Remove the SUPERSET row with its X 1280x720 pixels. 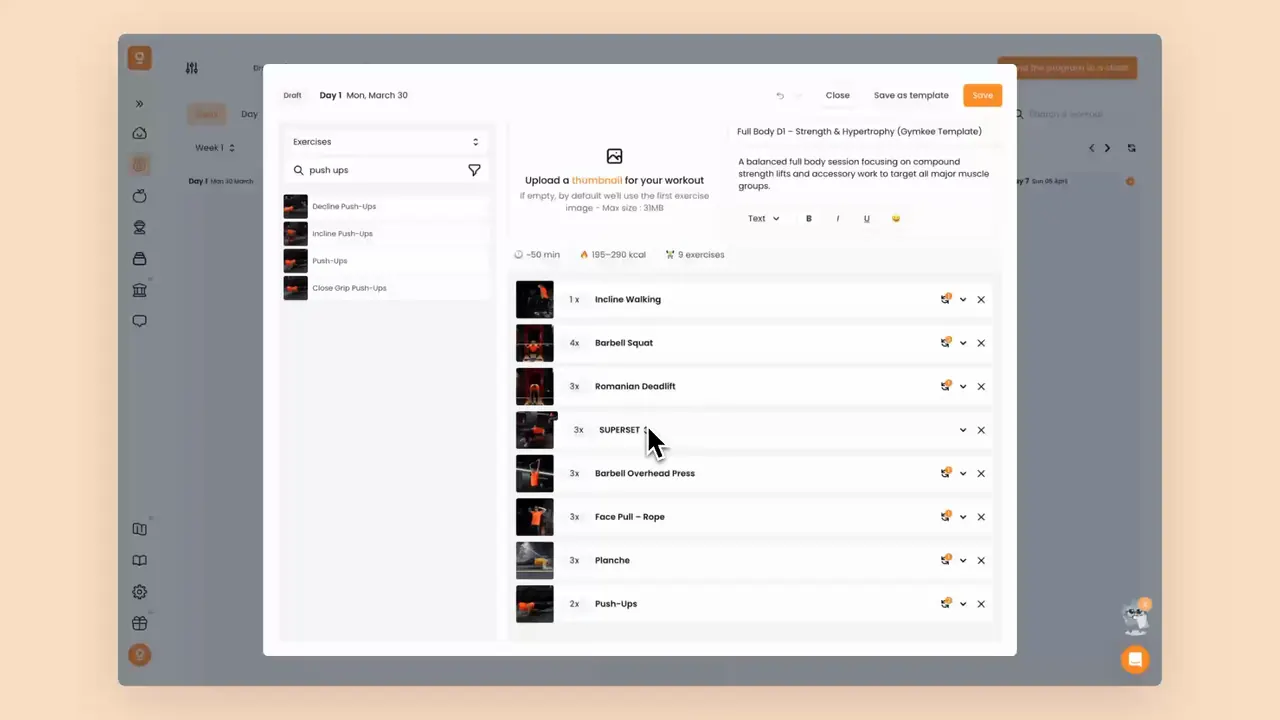click(981, 430)
